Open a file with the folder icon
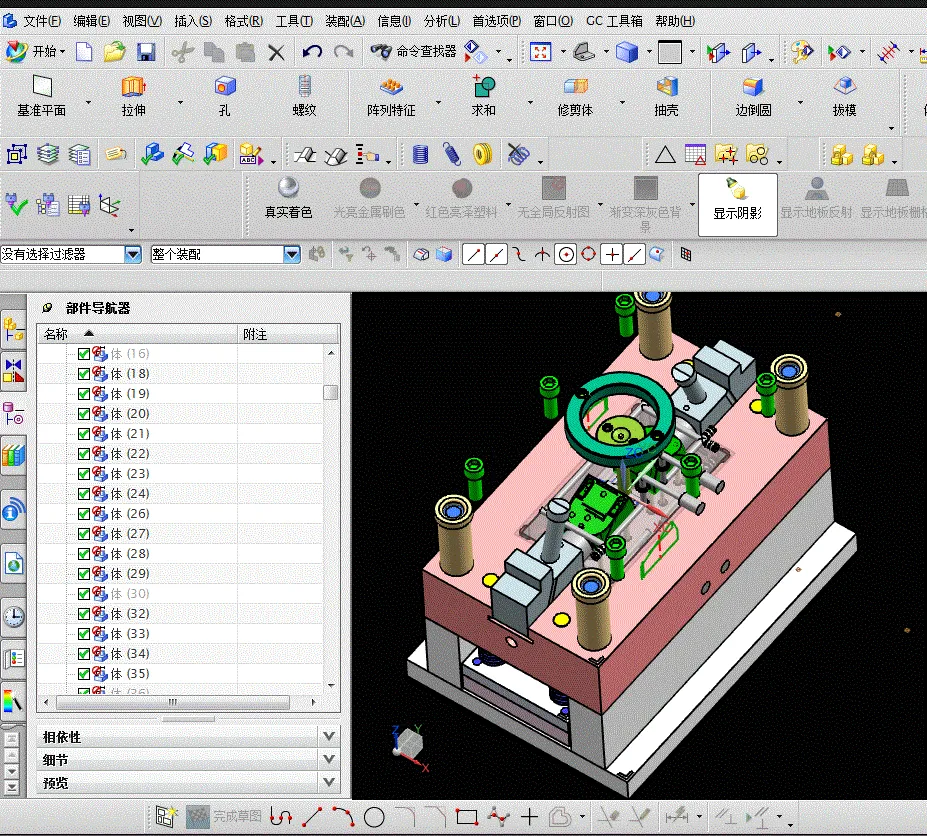The height and width of the screenshot is (836, 927). pos(115,52)
